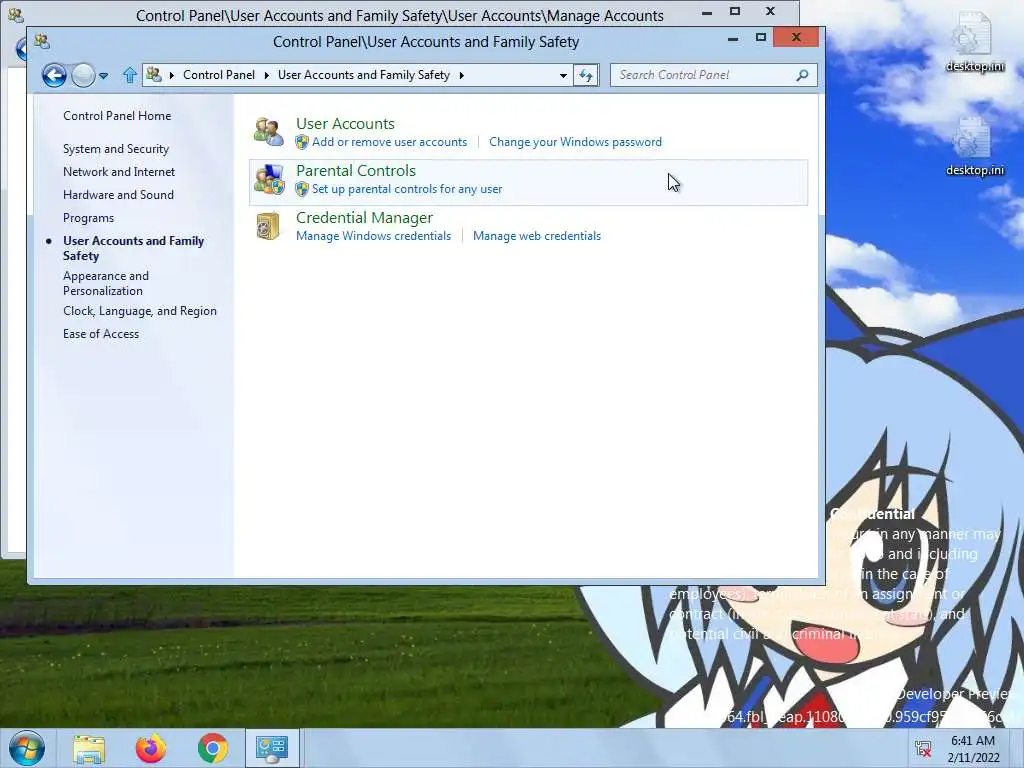This screenshot has width=1024, height=768.
Task: Click network status tray icon
Action: point(923,749)
